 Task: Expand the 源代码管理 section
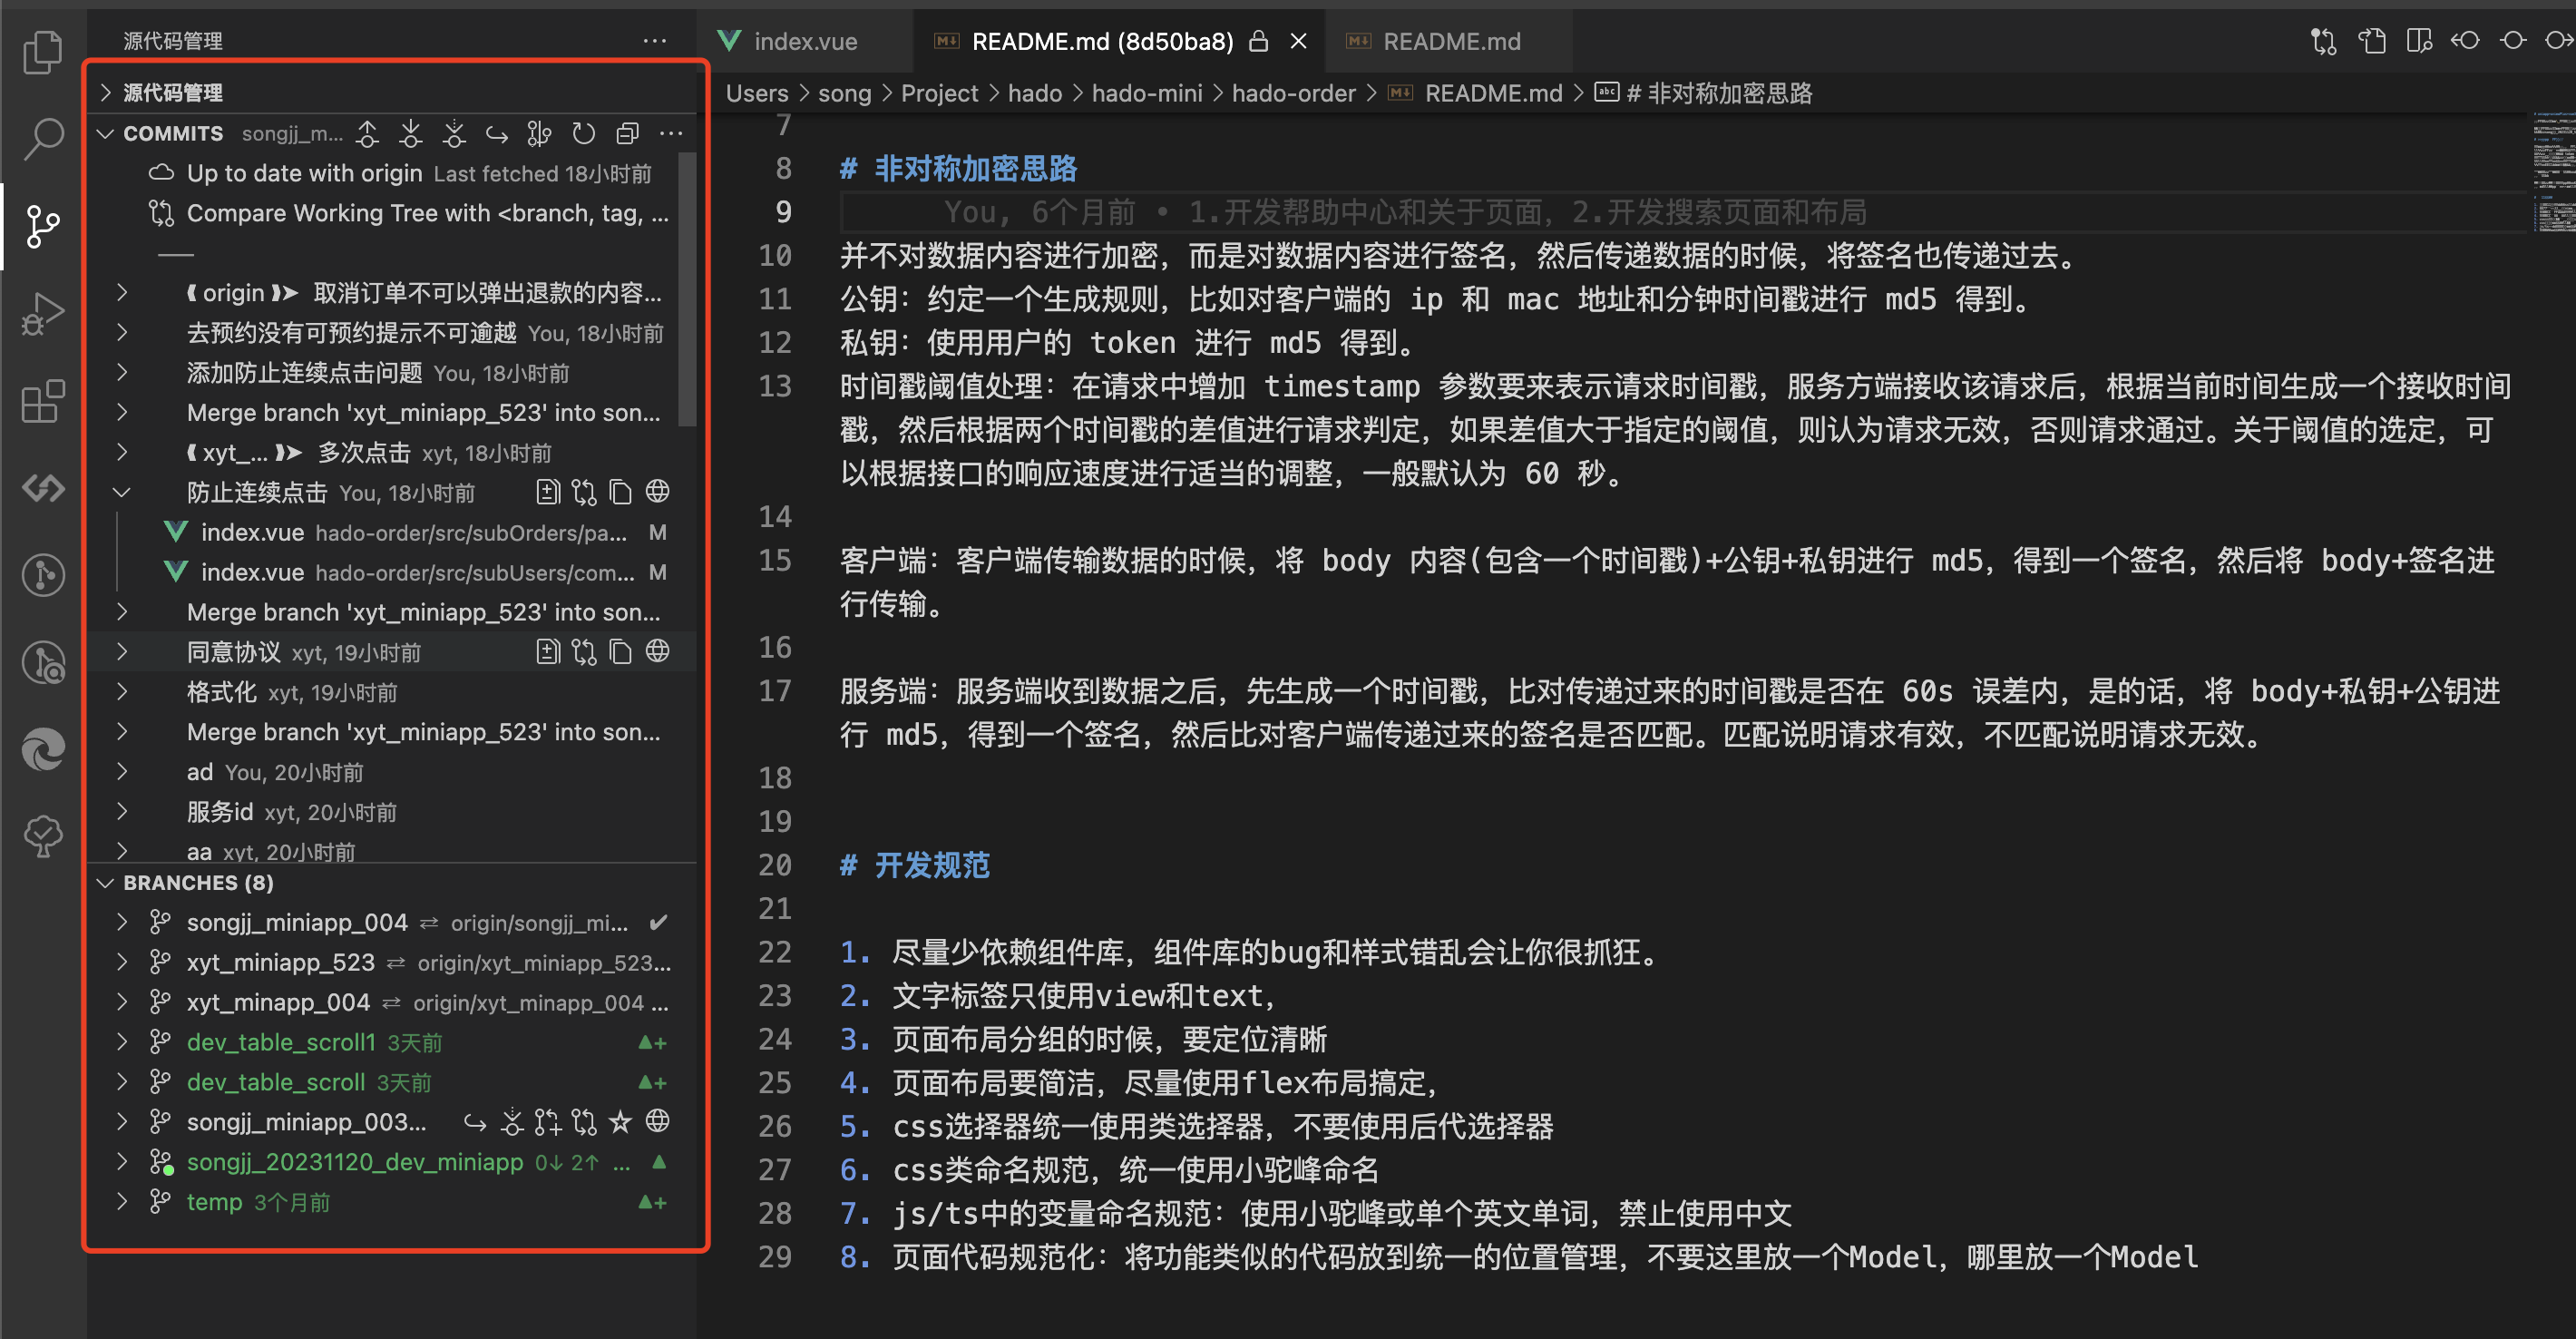(106, 93)
